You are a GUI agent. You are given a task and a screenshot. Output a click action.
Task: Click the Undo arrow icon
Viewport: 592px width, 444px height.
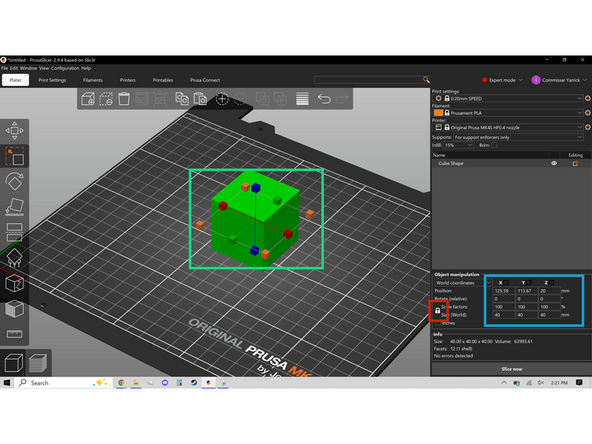coord(324,99)
